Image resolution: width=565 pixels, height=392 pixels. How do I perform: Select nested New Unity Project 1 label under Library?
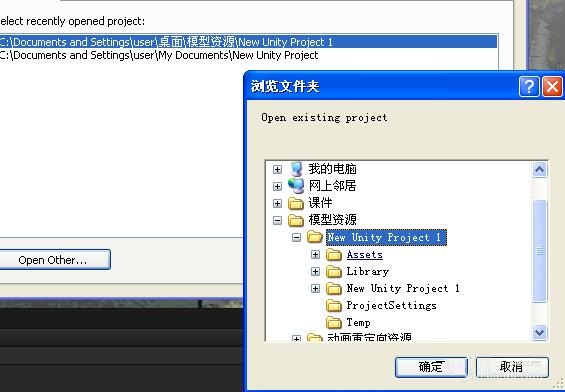click(x=403, y=288)
